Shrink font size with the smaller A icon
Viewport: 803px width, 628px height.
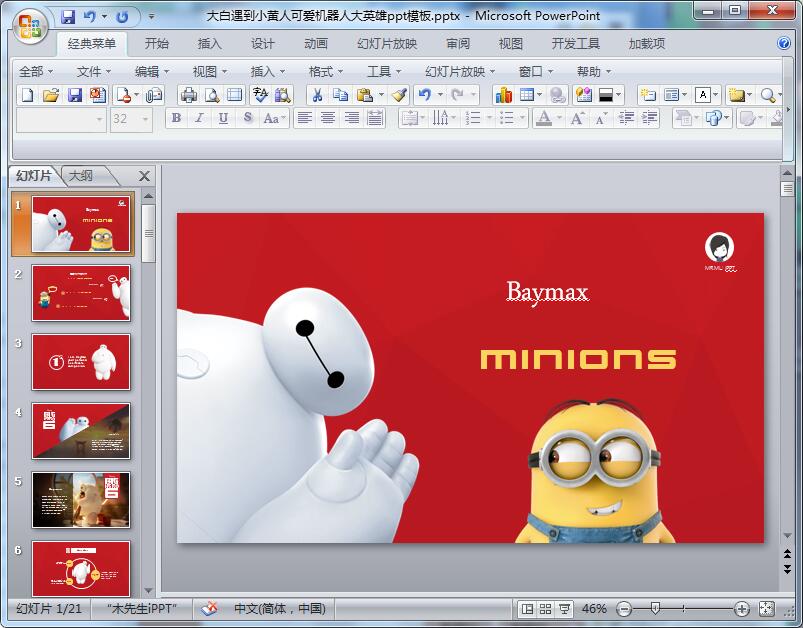click(x=601, y=119)
